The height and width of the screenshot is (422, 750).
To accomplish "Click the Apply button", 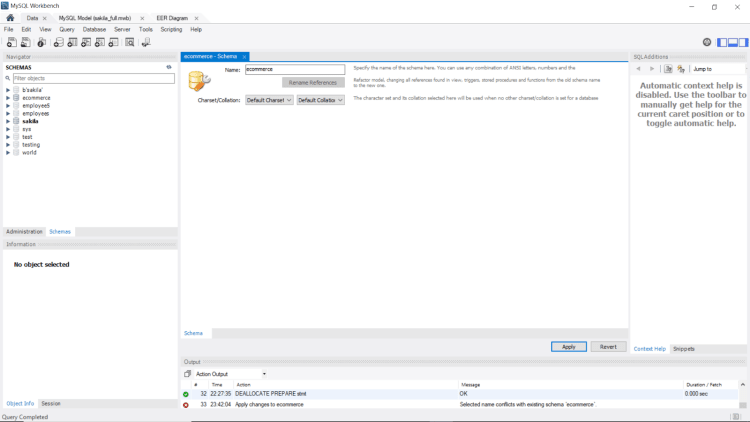I will tap(569, 347).
